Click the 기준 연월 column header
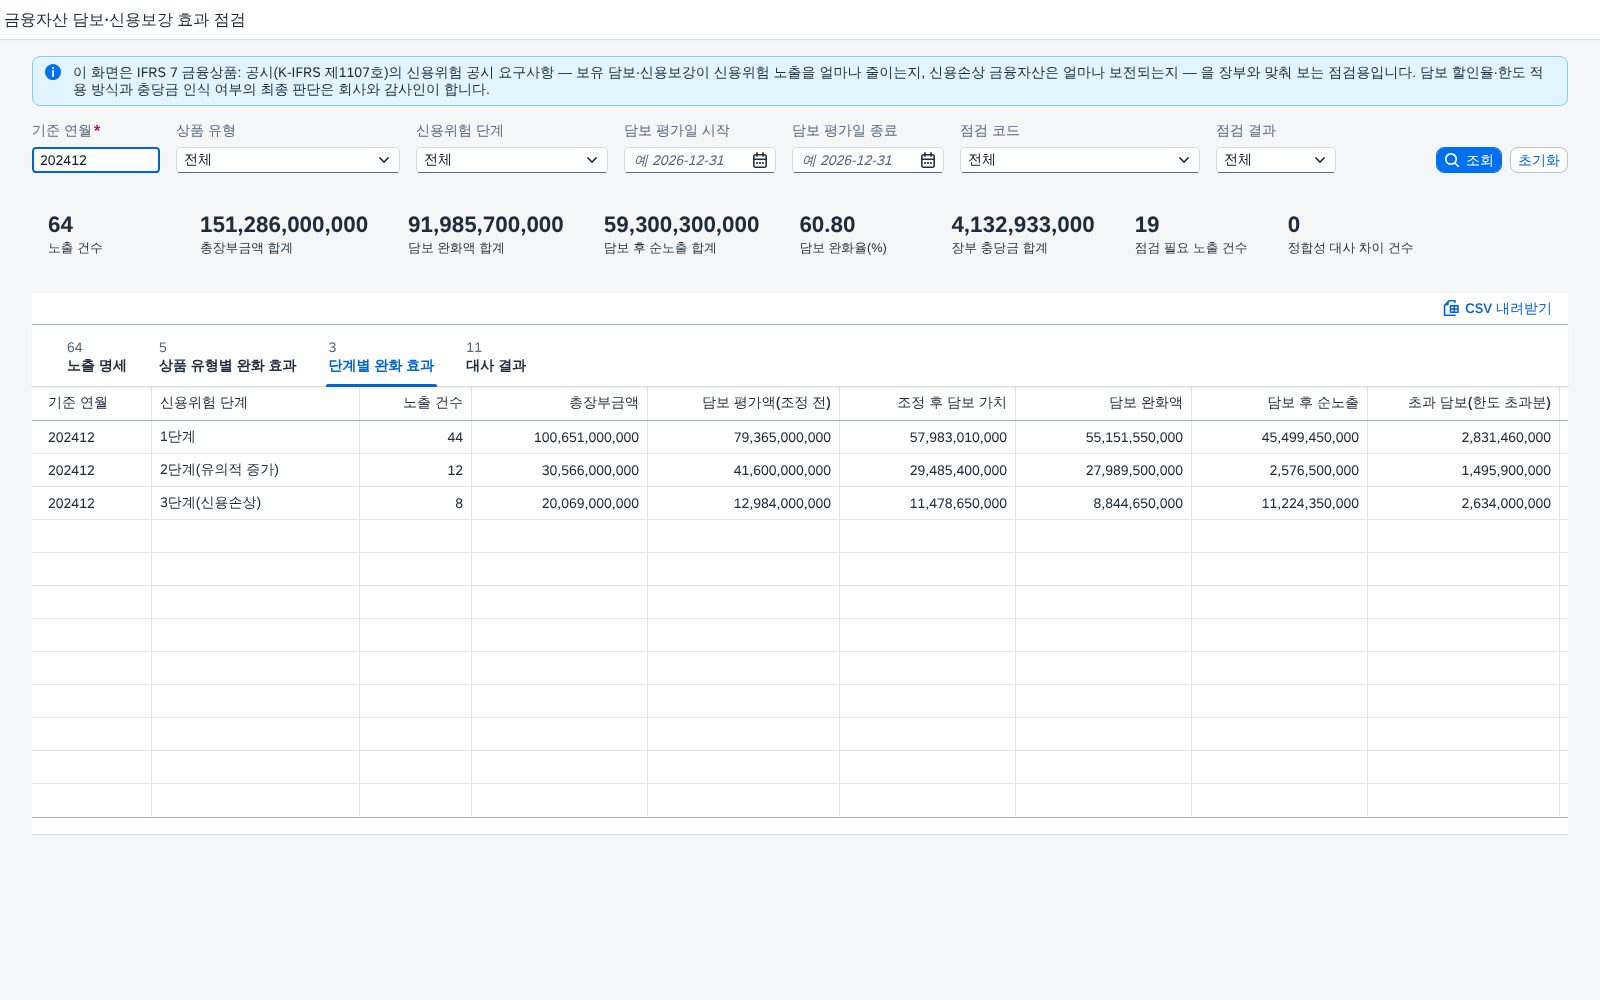 [91, 403]
